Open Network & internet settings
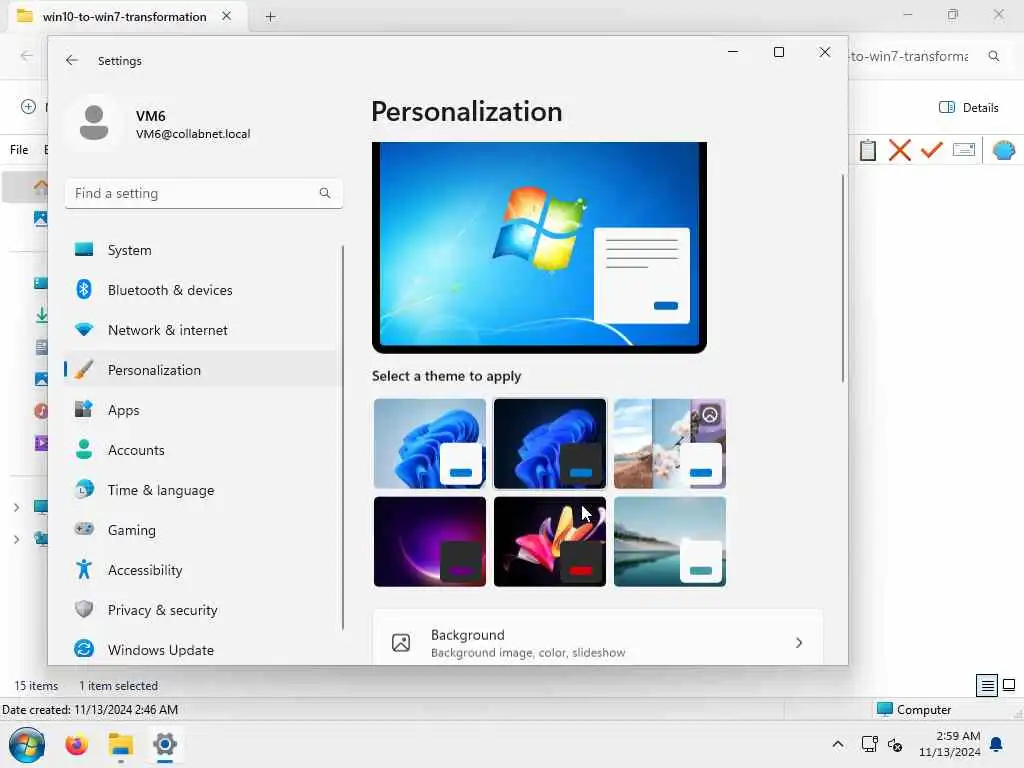1024x768 pixels. click(x=202, y=330)
